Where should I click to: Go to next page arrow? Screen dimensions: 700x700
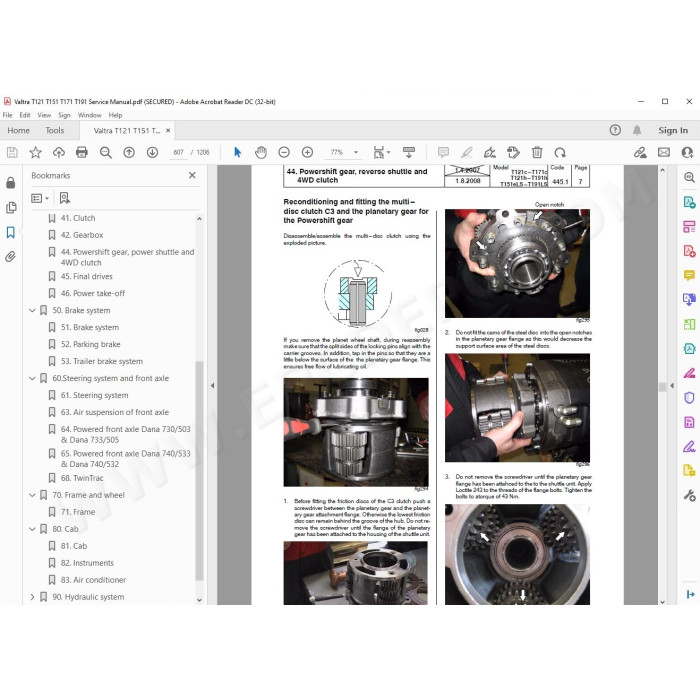[x=152, y=153]
